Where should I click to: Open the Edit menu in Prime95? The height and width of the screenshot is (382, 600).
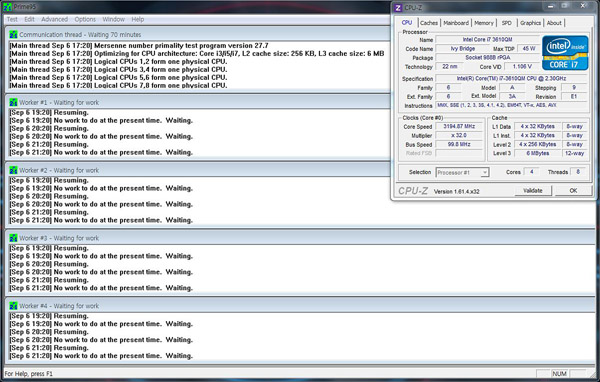29,19
